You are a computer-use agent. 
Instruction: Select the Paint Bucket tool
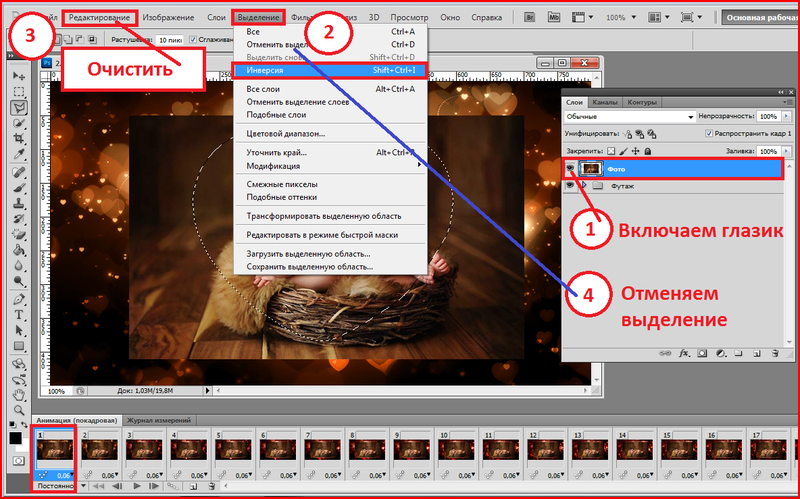pyautogui.click(x=19, y=250)
